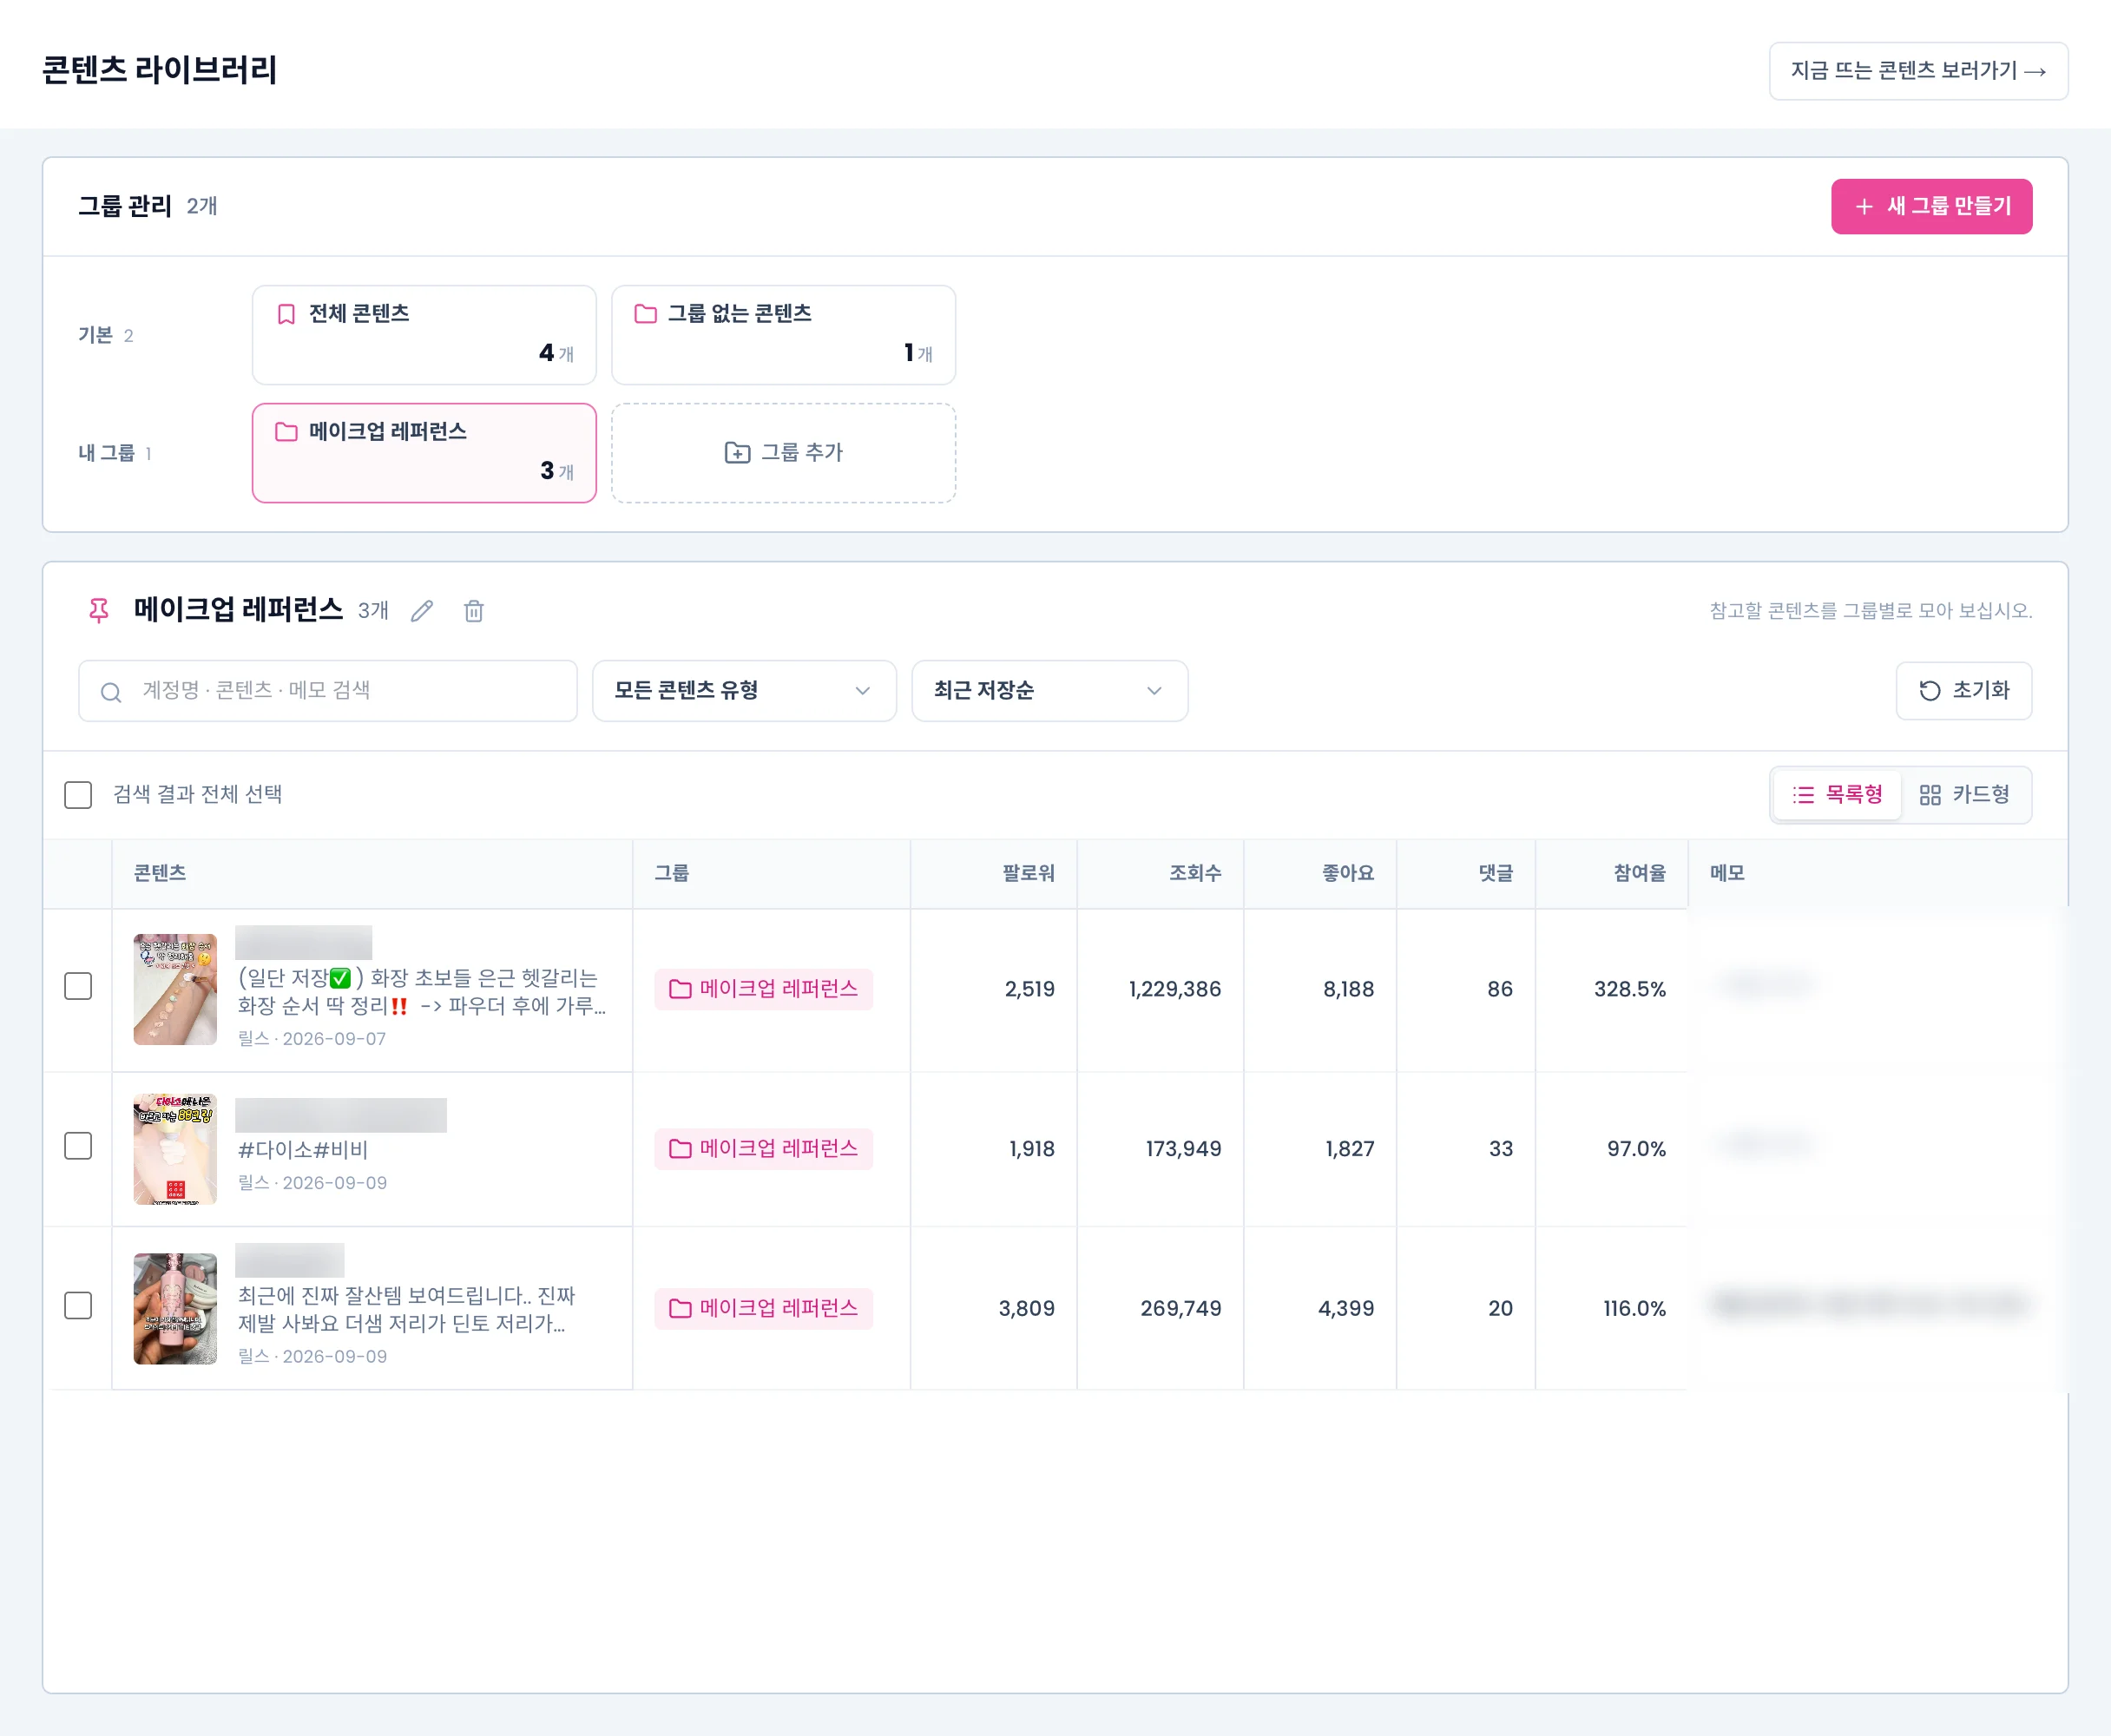Click the folder-plus icon in 그룹 추가
This screenshot has height=1736, width=2111.
737,453
